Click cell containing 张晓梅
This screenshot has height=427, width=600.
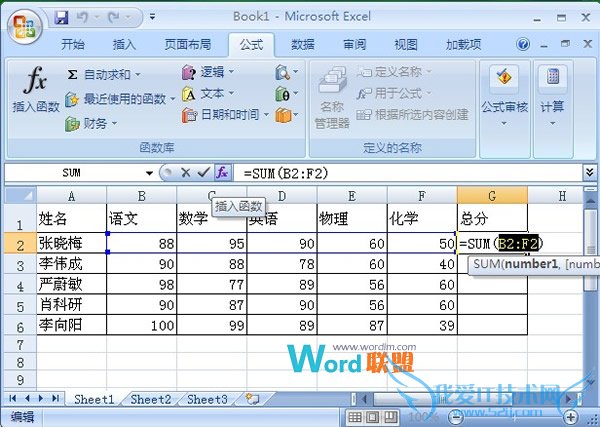72,243
